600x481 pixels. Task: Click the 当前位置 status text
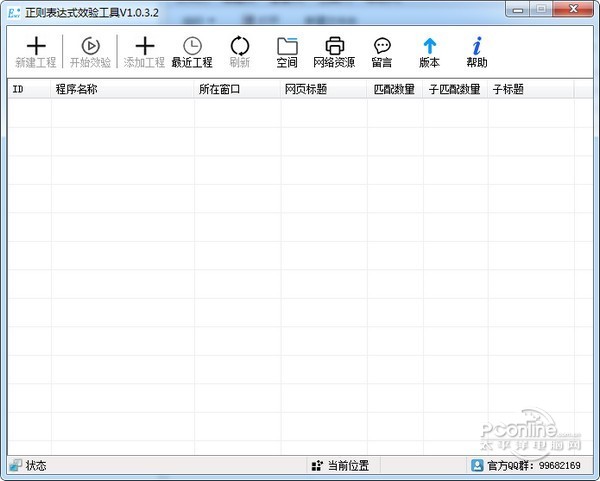click(x=349, y=466)
